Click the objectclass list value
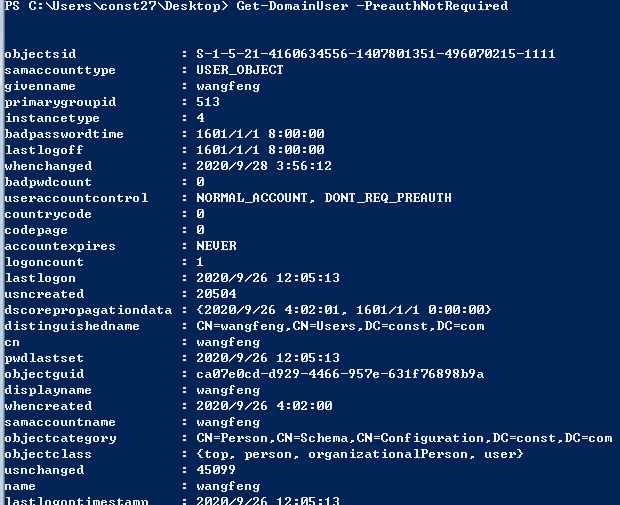 point(360,454)
